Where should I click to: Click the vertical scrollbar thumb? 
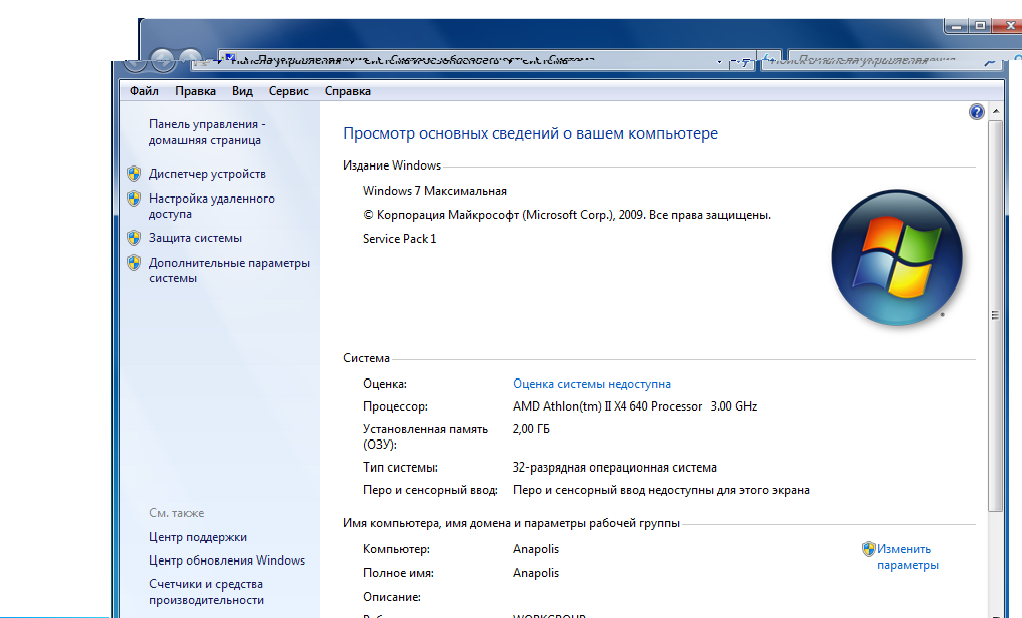(996, 316)
